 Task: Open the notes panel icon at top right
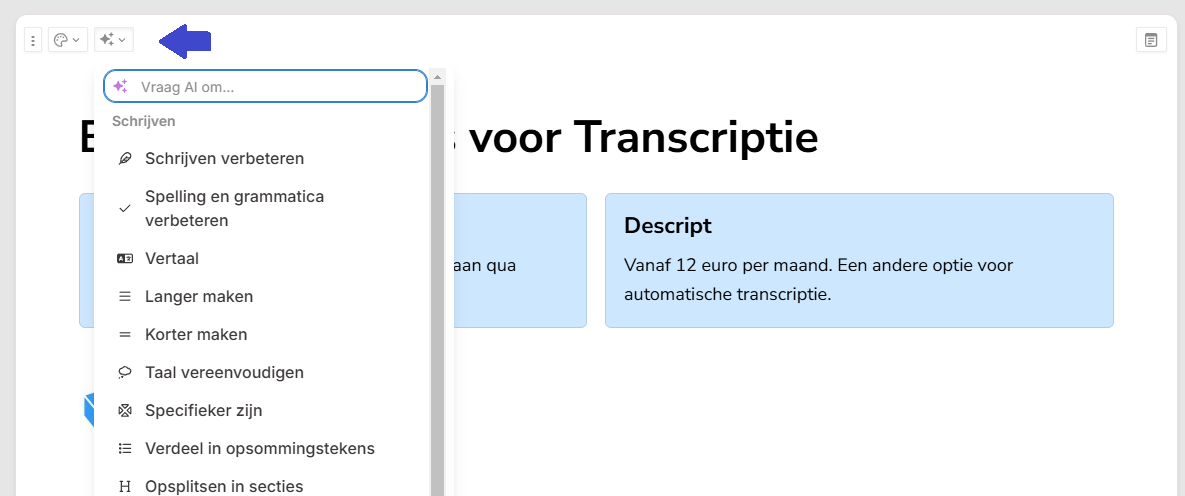click(x=1151, y=40)
